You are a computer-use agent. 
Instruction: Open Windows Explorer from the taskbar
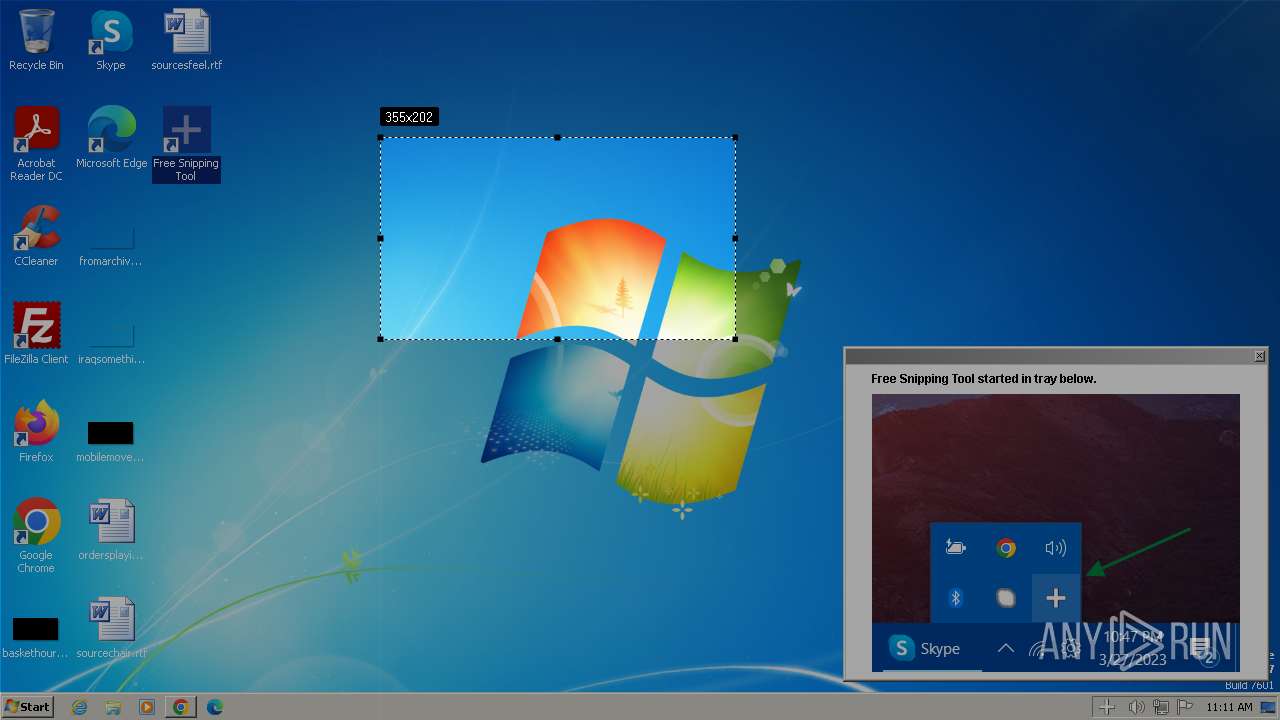pyautogui.click(x=113, y=707)
